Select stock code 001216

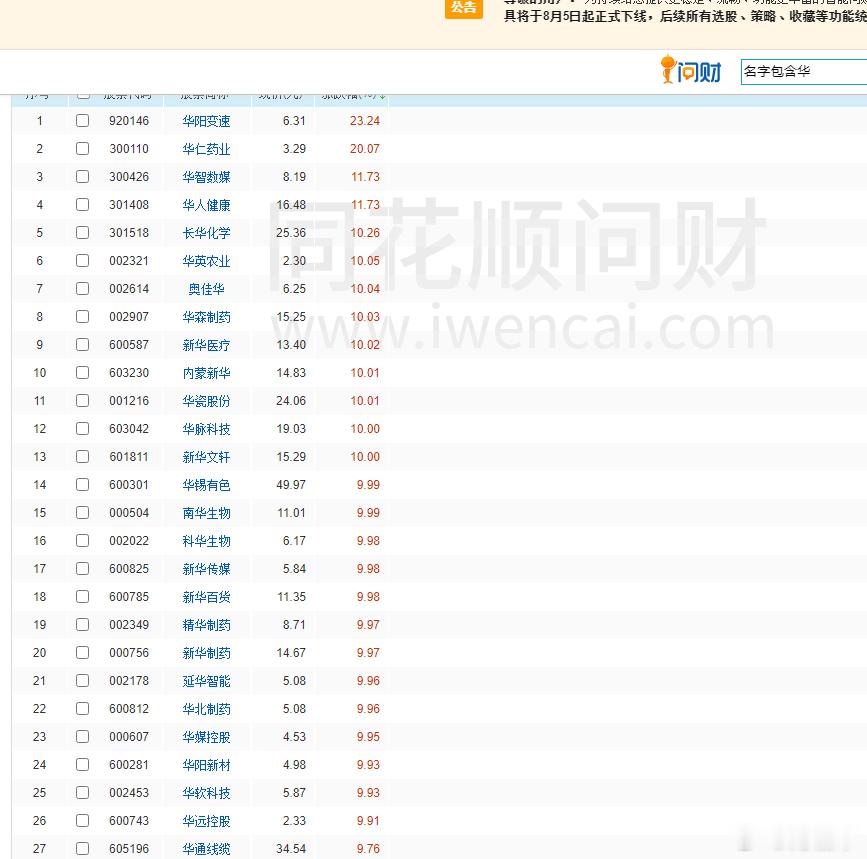pos(129,401)
